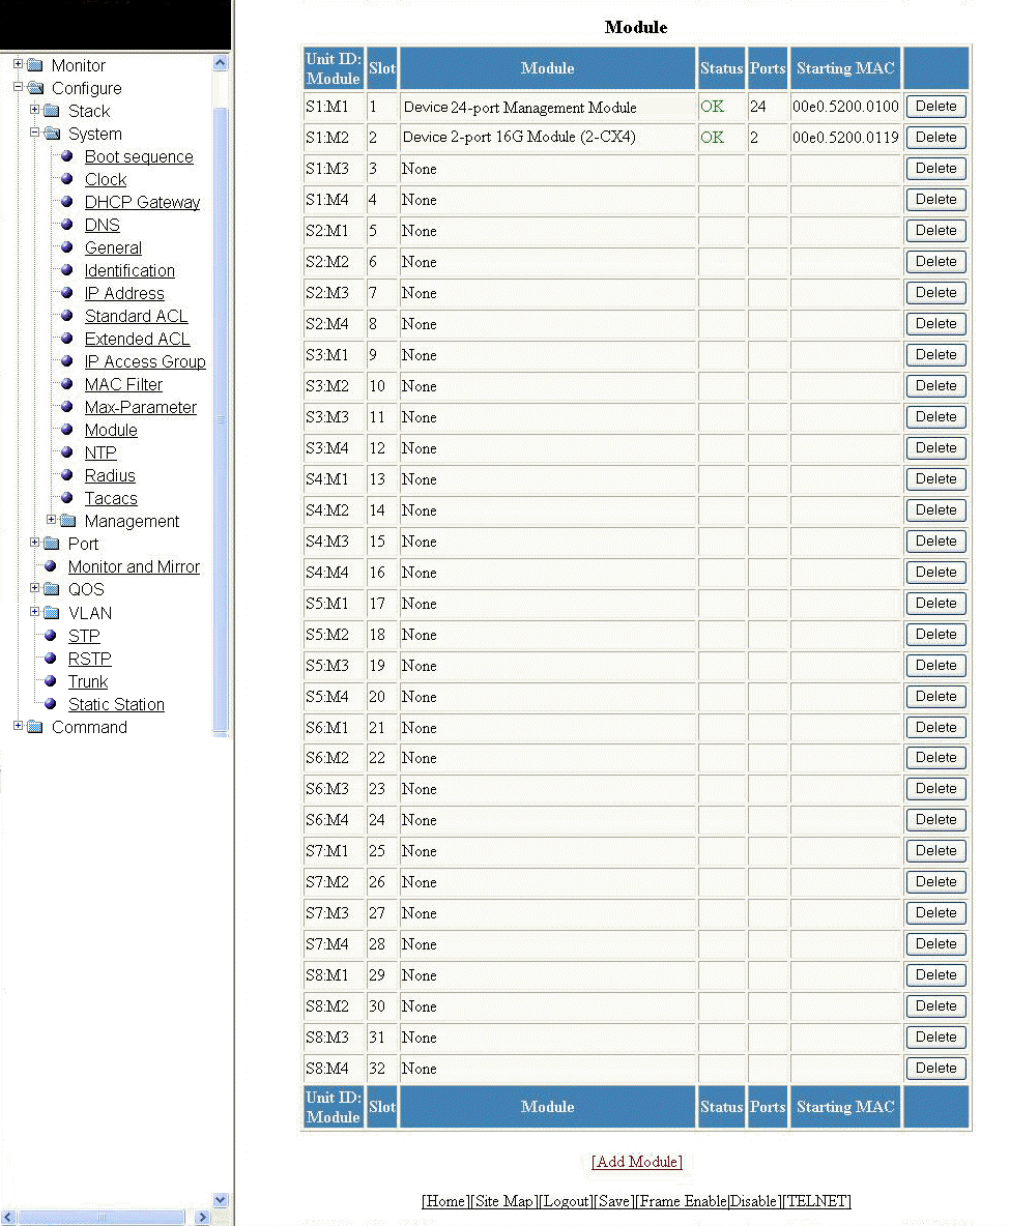Open TELNET footer link
Screen dimensions: 1009x1226
point(817,1201)
